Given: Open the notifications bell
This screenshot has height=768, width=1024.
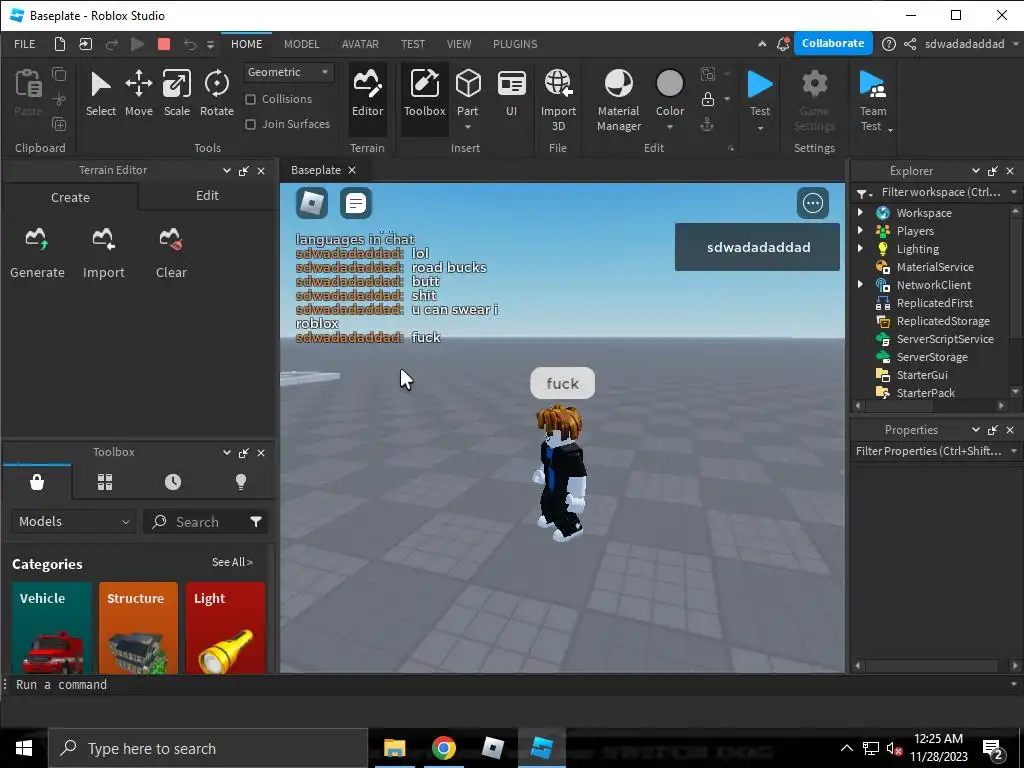Looking at the screenshot, I should (782, 44).
